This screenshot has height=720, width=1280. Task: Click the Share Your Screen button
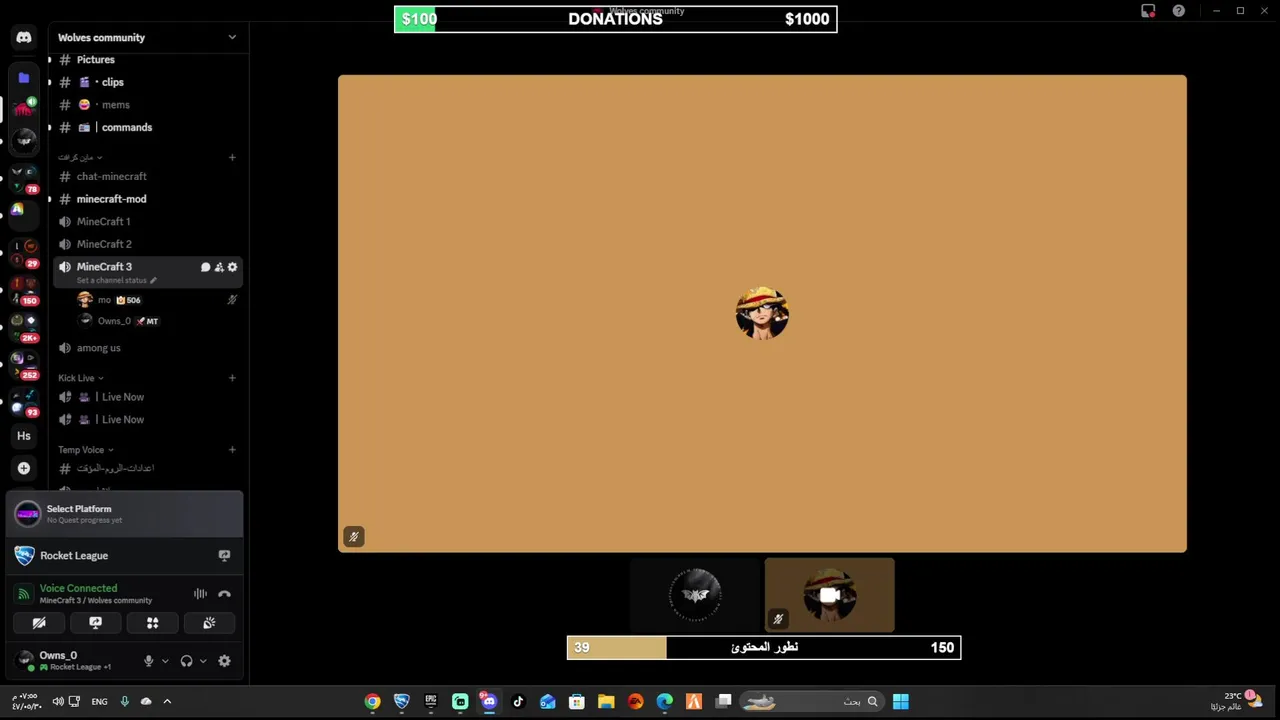click(96, 623)
